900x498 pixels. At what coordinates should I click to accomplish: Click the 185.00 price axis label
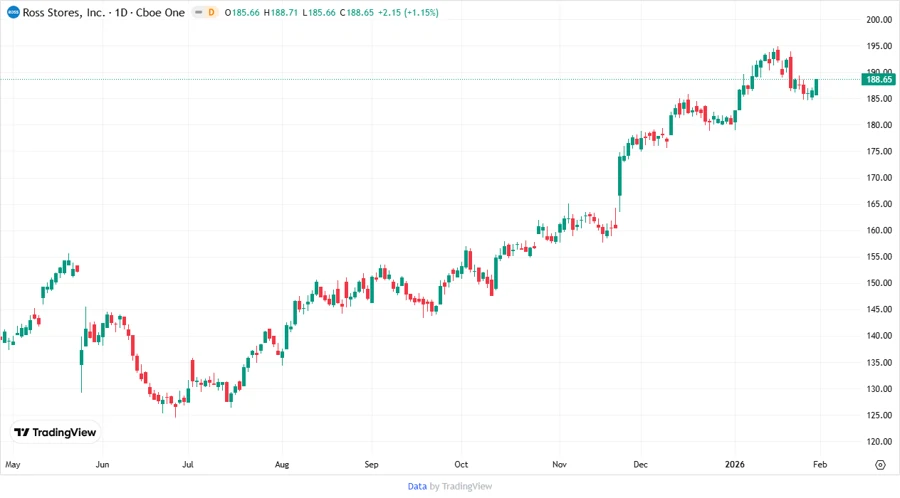(x=879, y=99)
